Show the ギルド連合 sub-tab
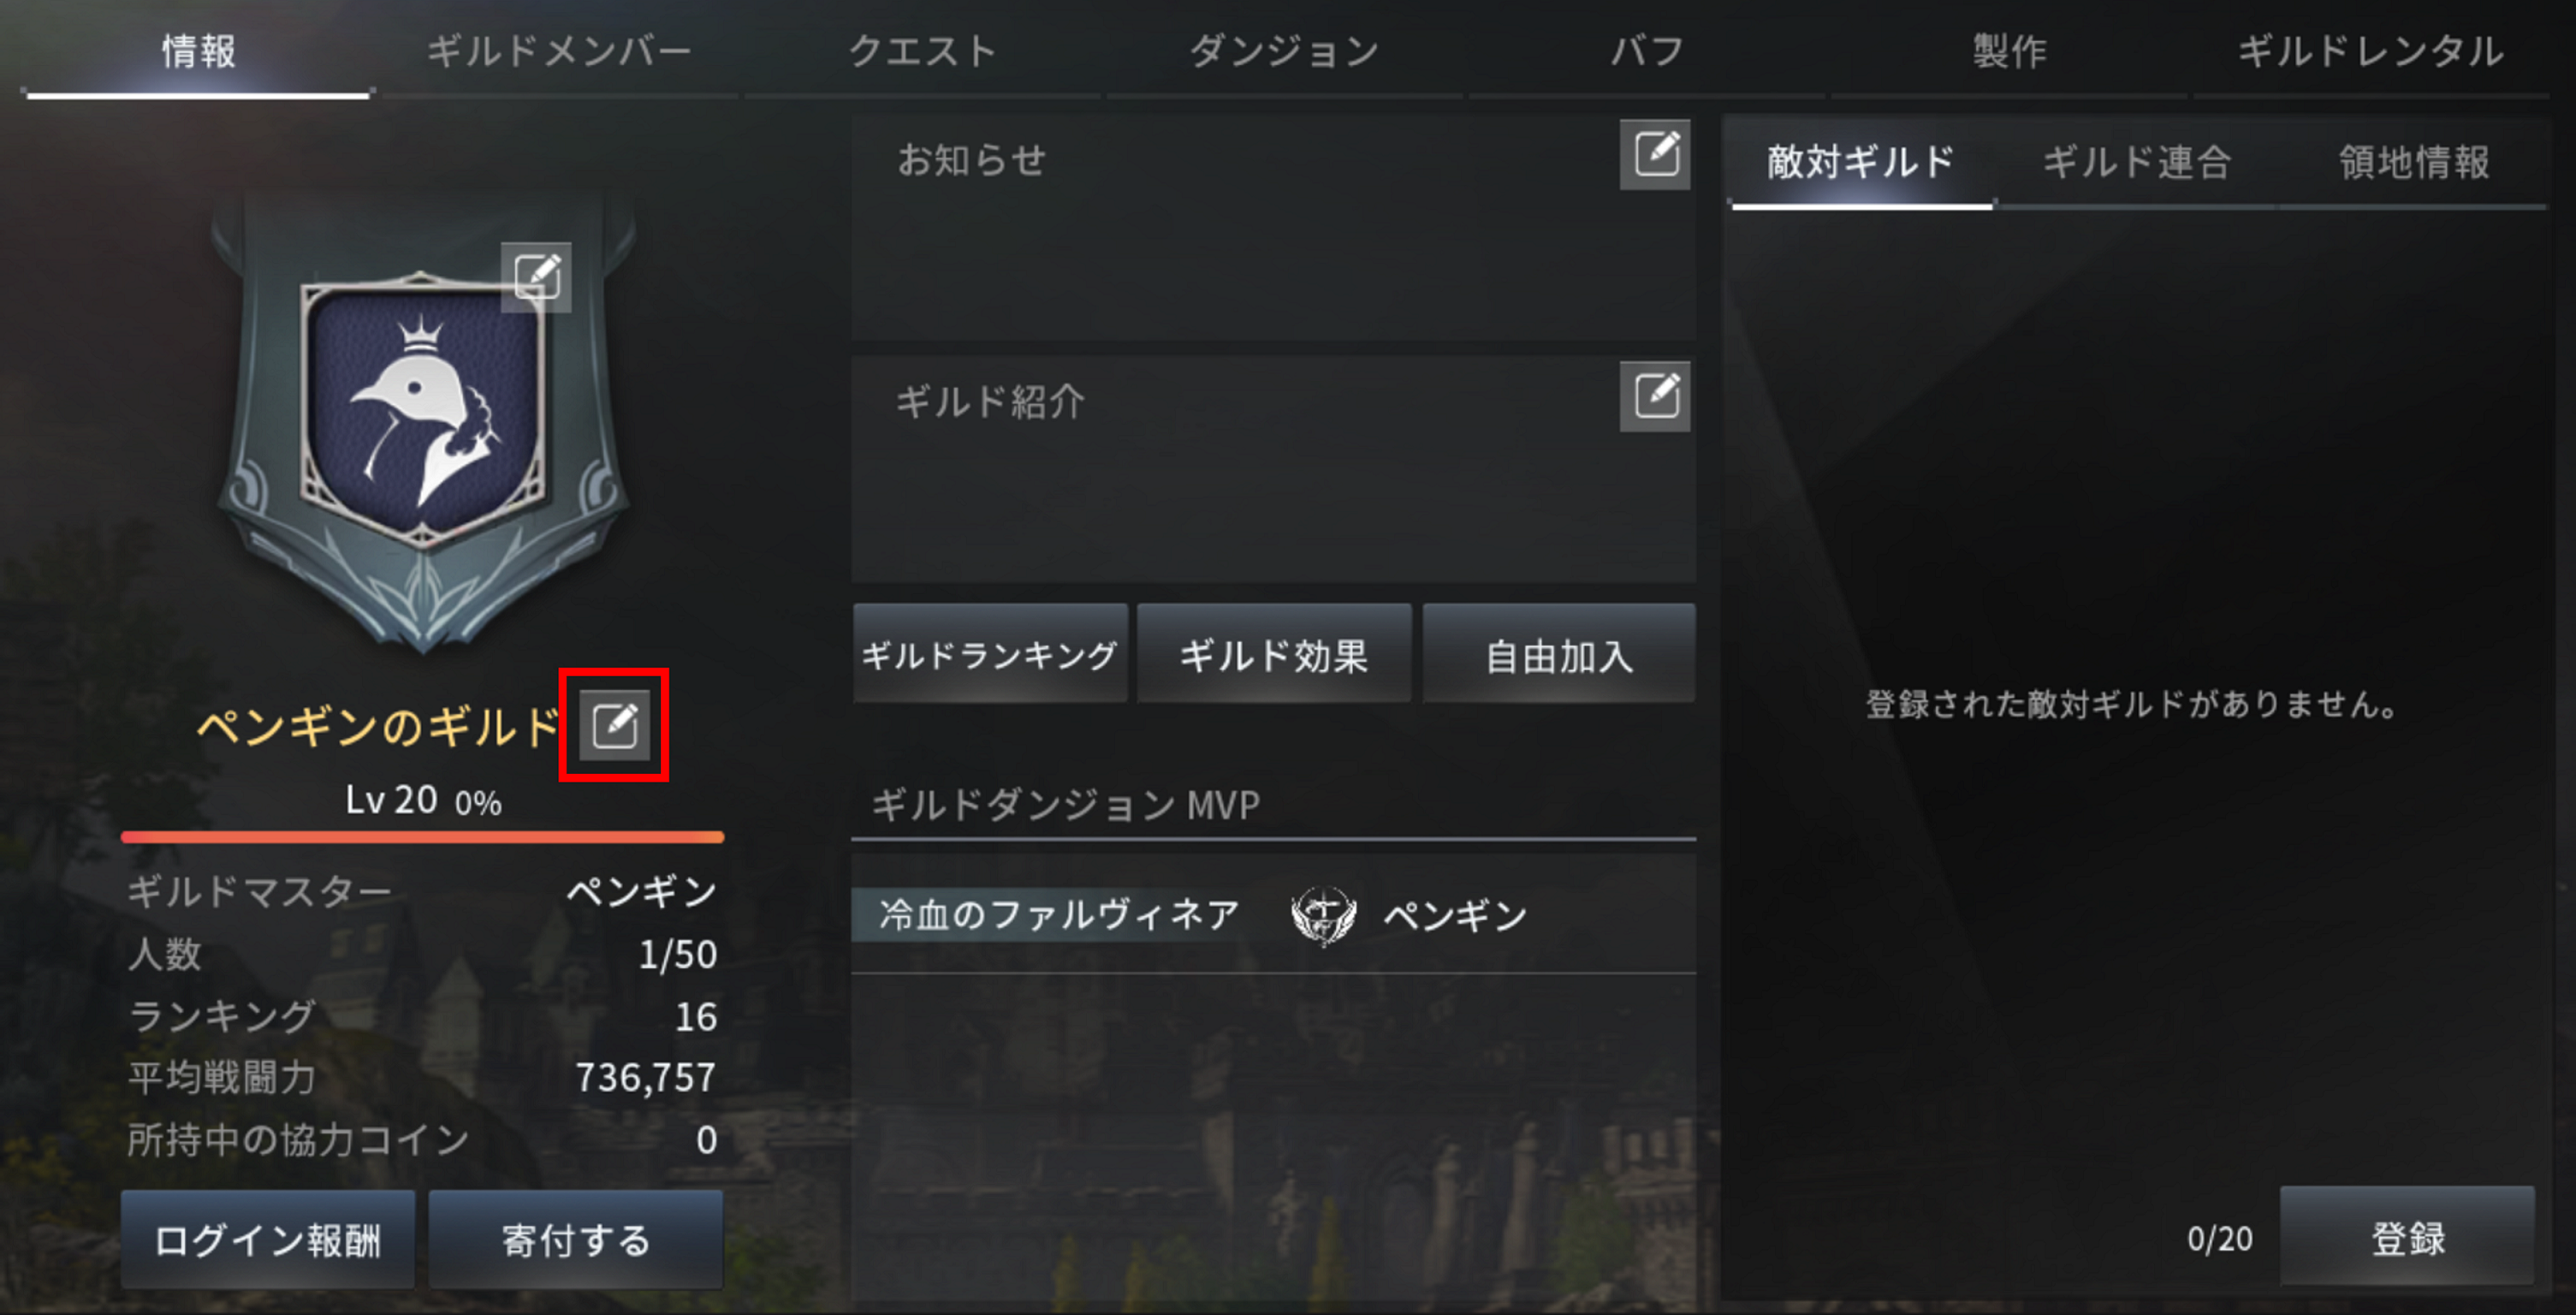This screenshot has width=2576, height=1315. (x=2136, y=163)
